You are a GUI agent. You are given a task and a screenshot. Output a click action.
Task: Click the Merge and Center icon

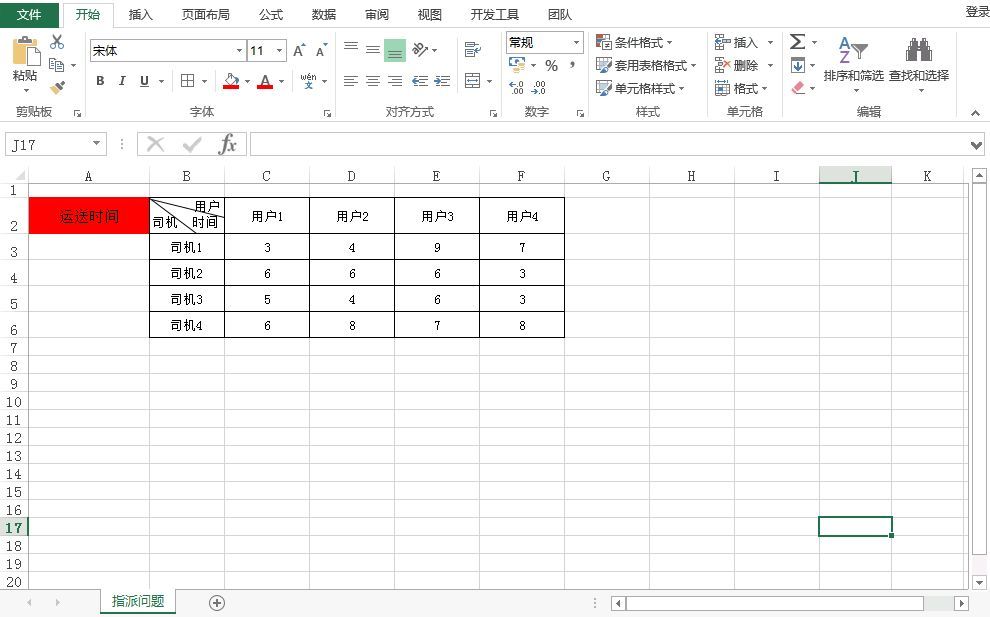(472, 81)
